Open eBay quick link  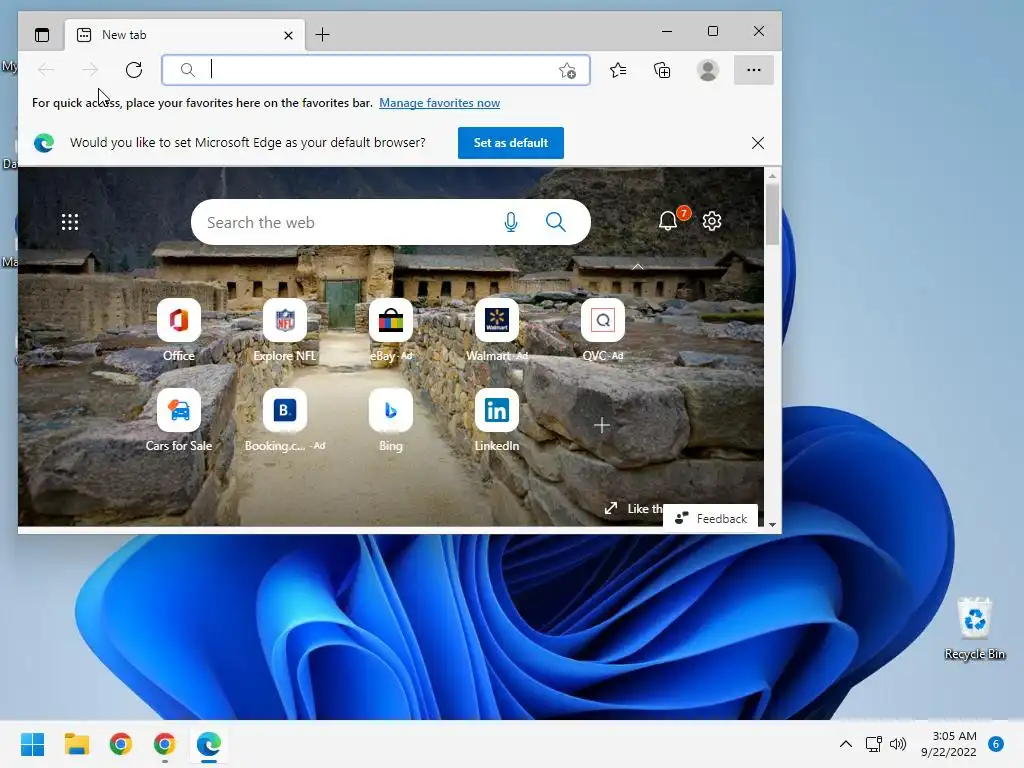click(x=391, y=330)
